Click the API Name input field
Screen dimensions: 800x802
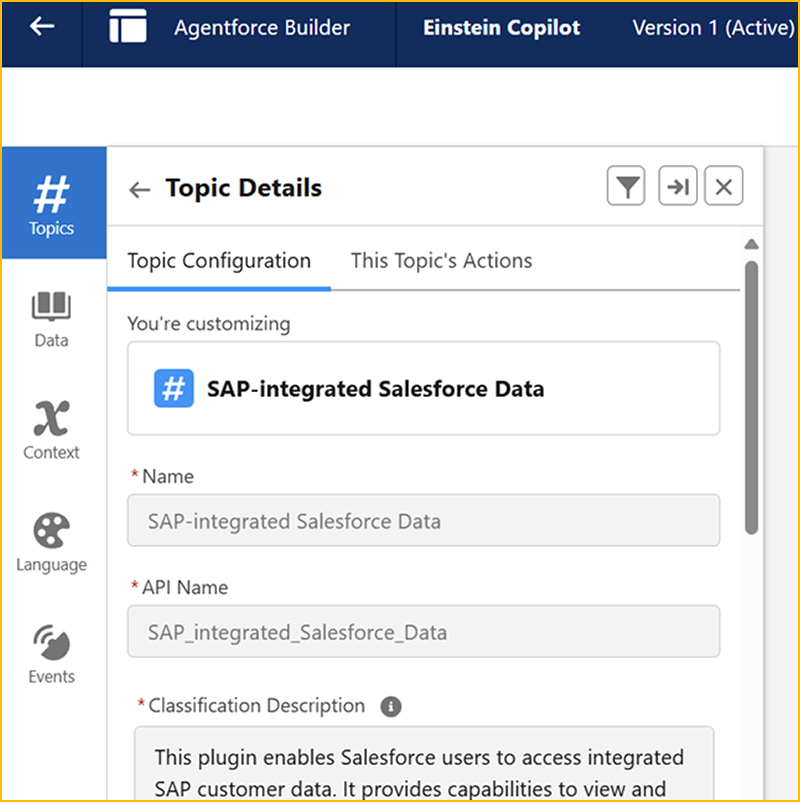coord(423,632)
